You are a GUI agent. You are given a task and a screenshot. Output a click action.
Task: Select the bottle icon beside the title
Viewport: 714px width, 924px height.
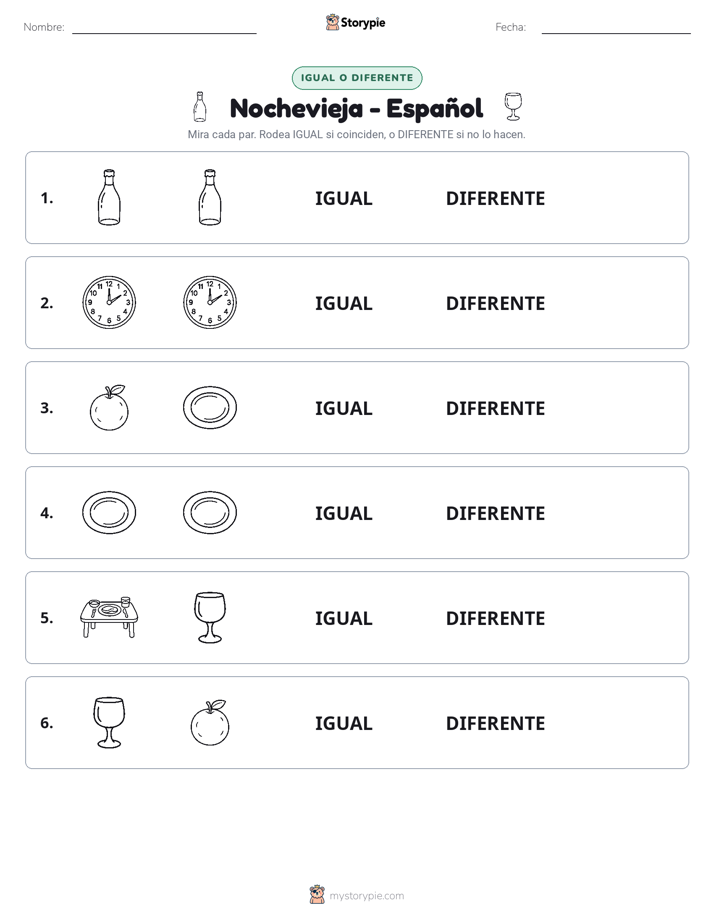(x=200, y=107)
